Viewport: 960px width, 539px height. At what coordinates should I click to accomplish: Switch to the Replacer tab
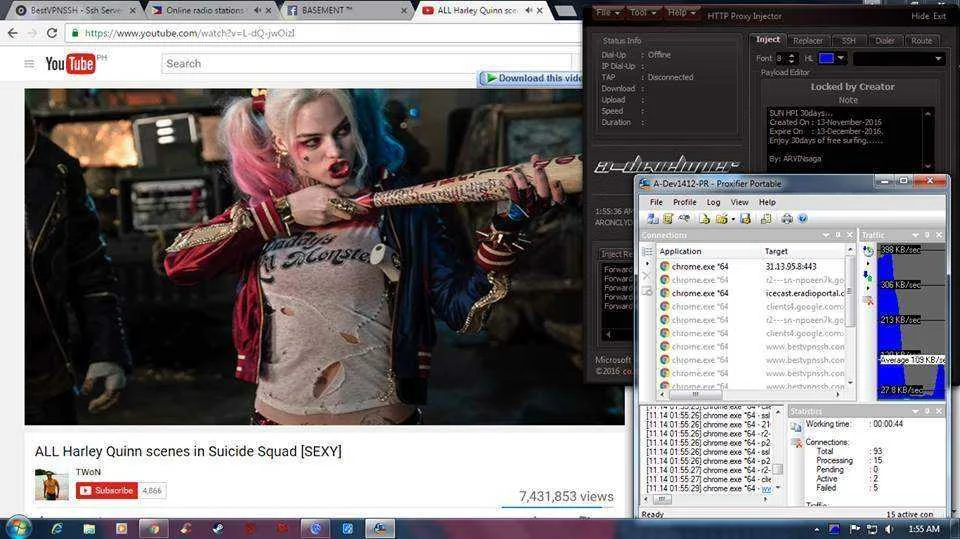click(x=808, y=40)
